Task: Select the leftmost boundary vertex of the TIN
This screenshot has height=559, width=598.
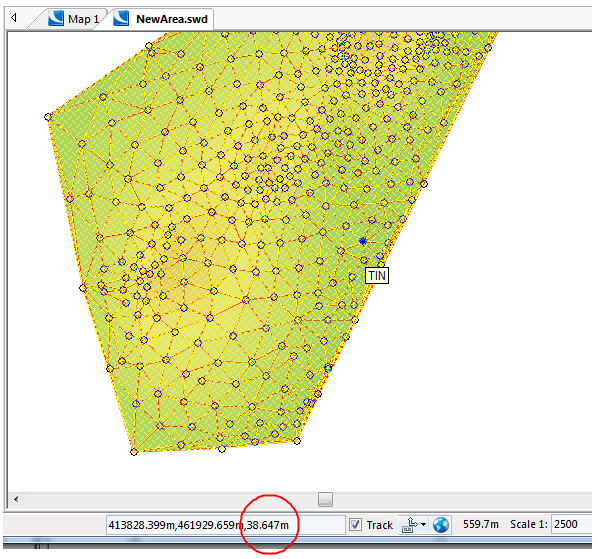Action: [x=48, y=117]
